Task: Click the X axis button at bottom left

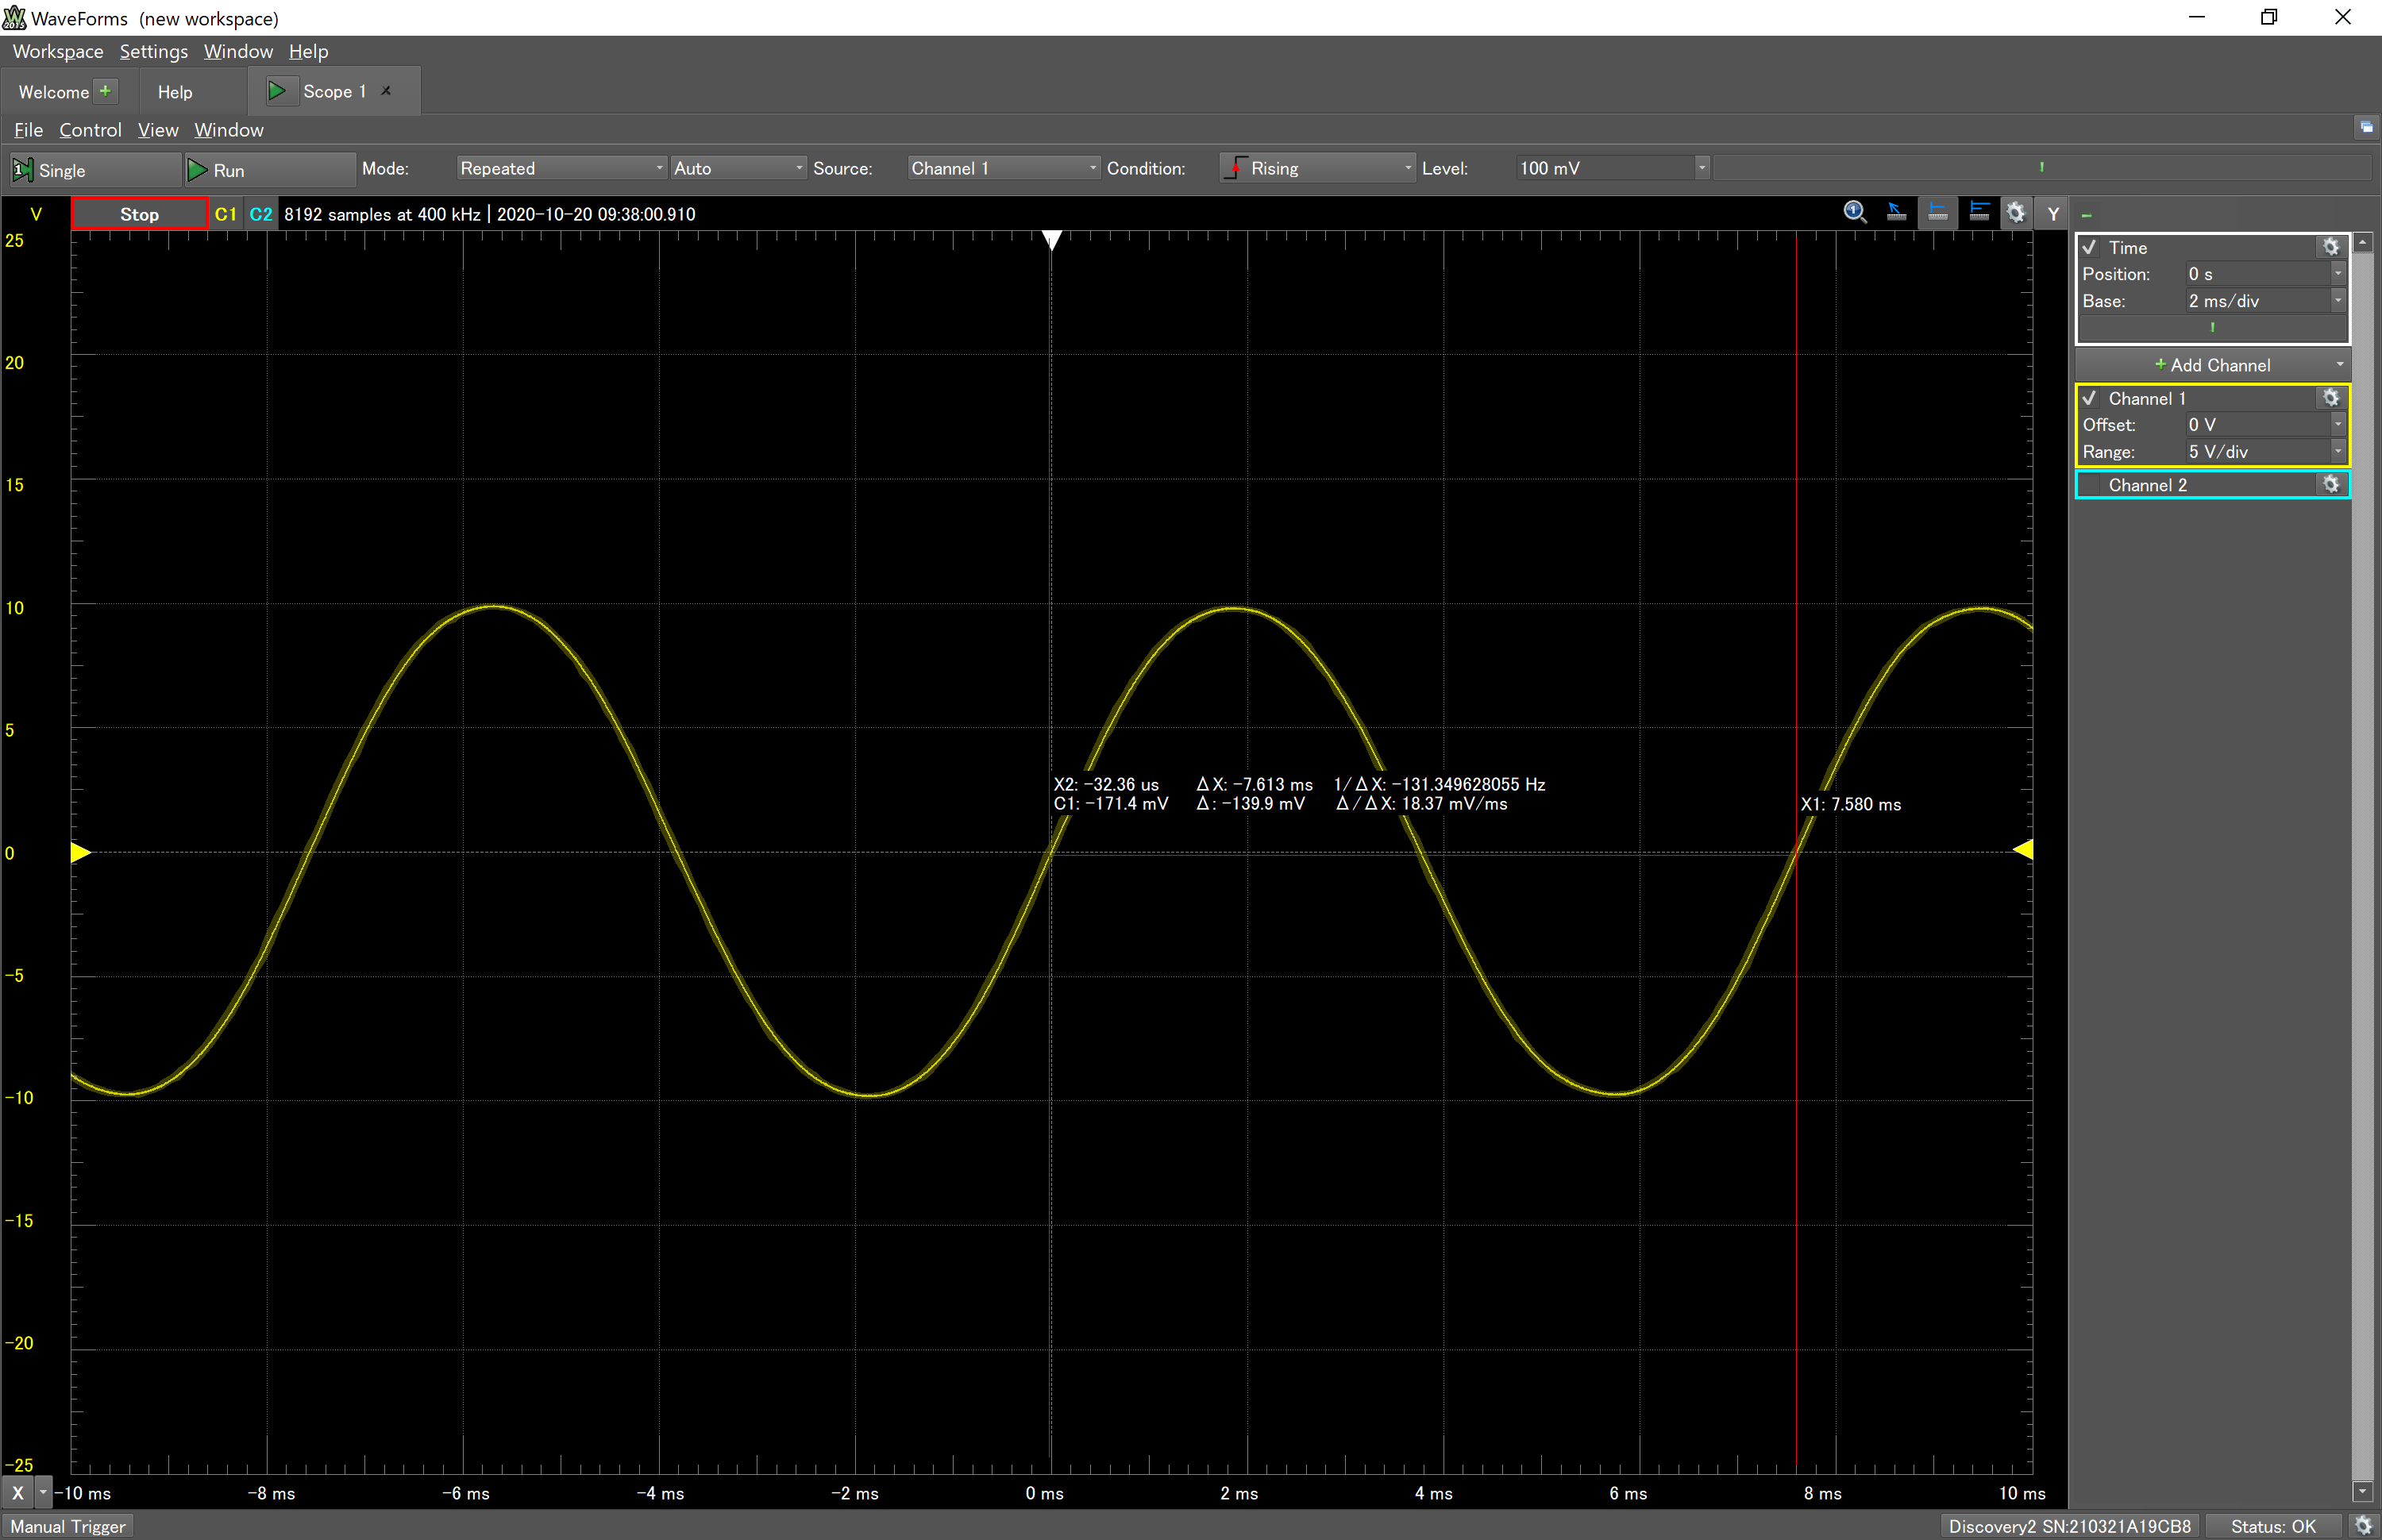Action: [x=18, y=1493]
